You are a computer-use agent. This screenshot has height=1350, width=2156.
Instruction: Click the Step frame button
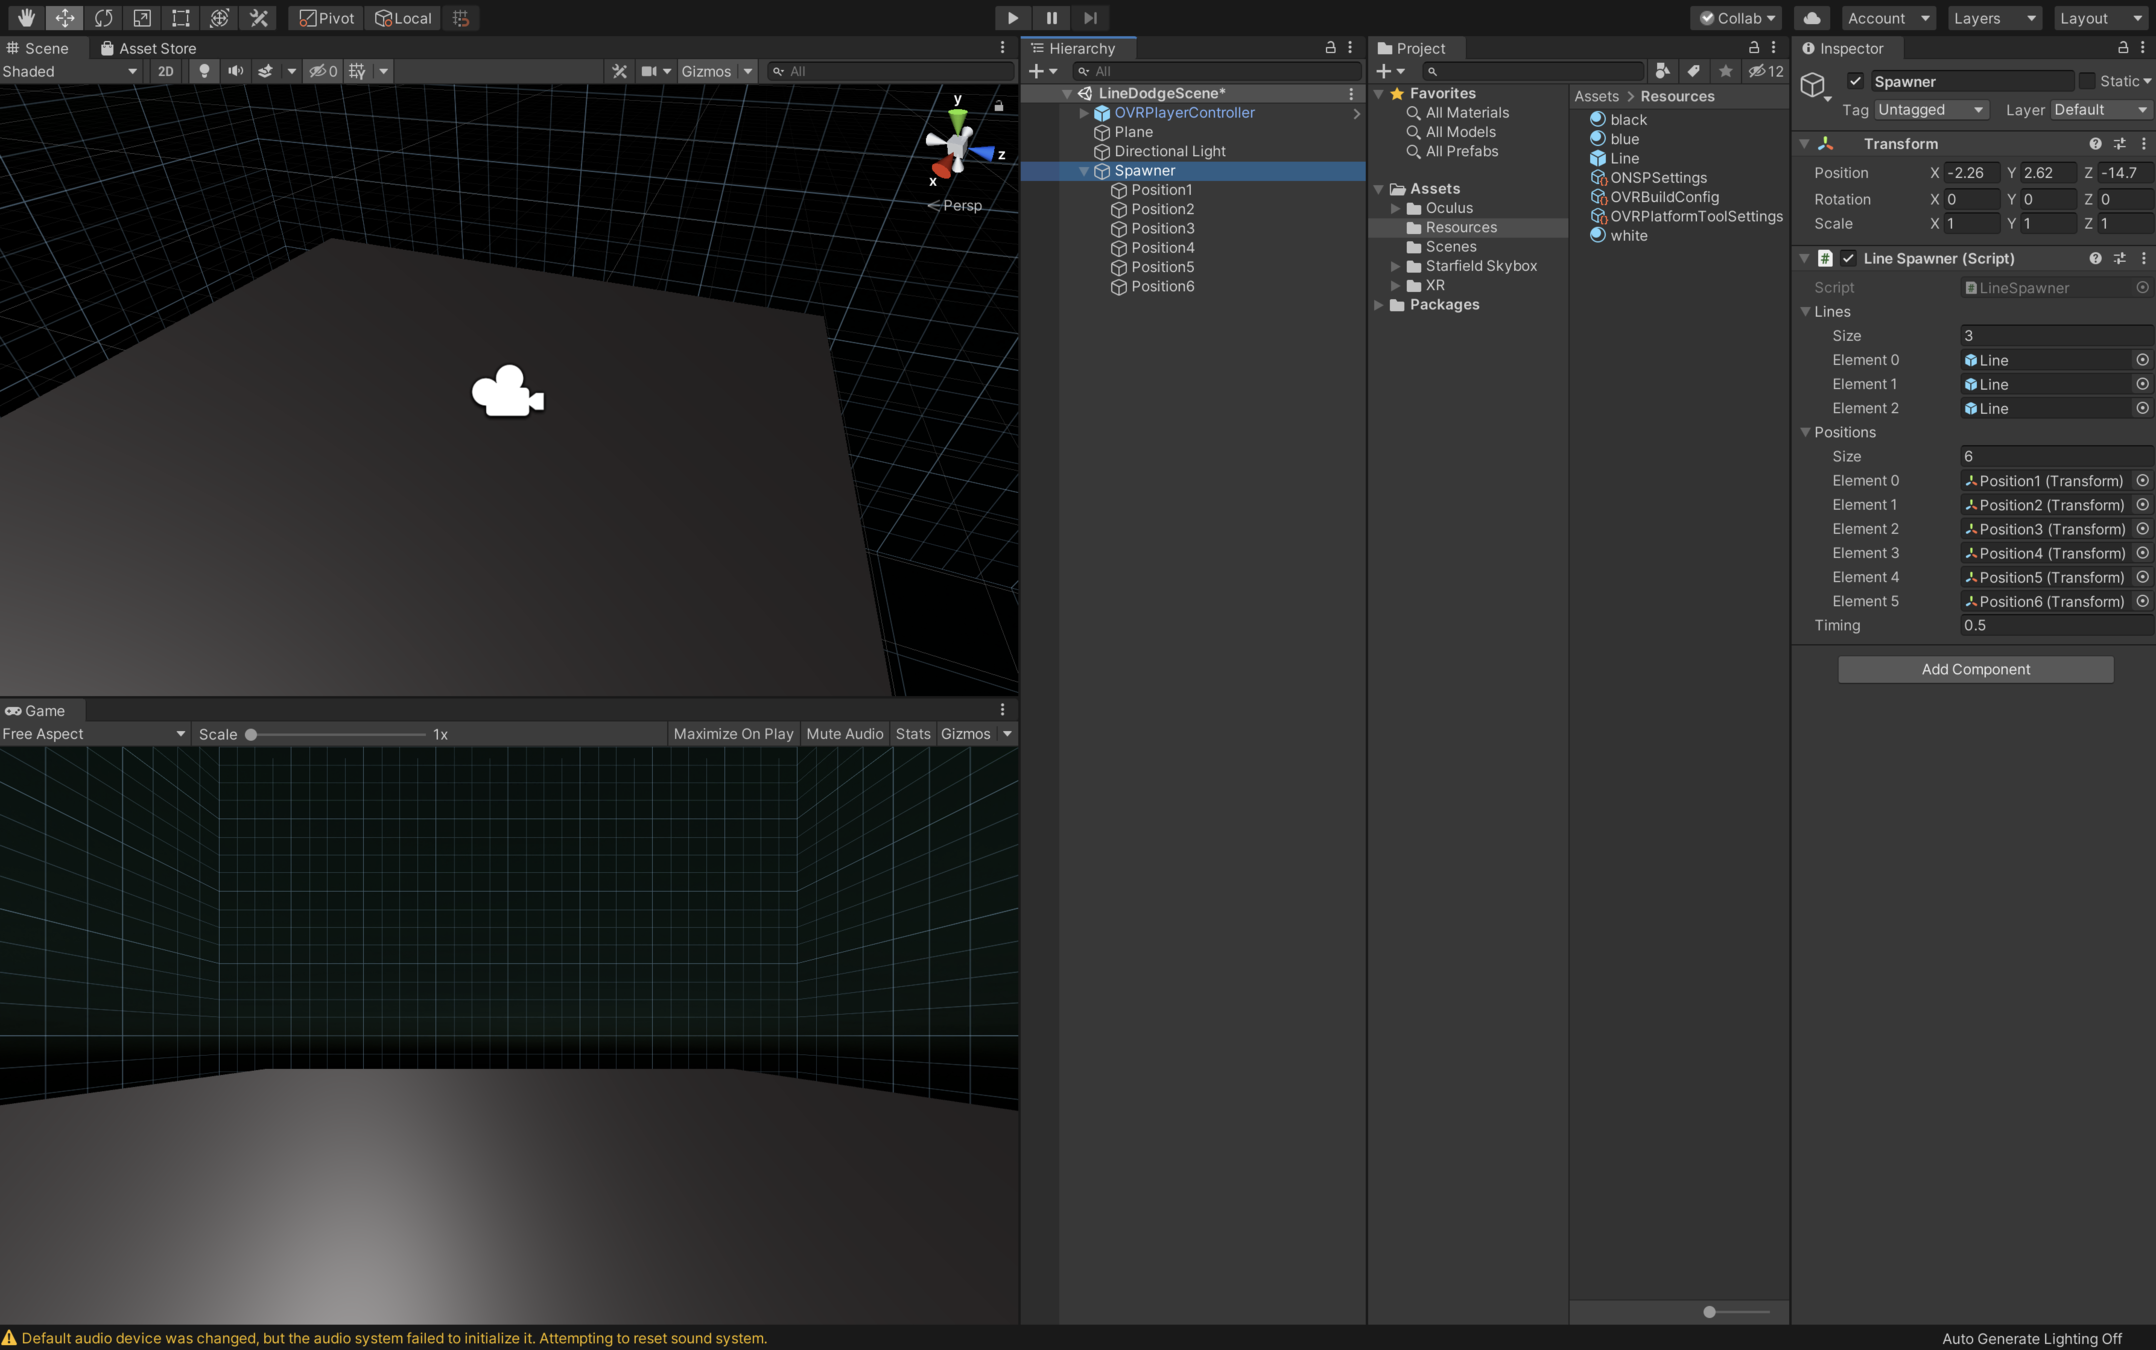(1090, 18)
